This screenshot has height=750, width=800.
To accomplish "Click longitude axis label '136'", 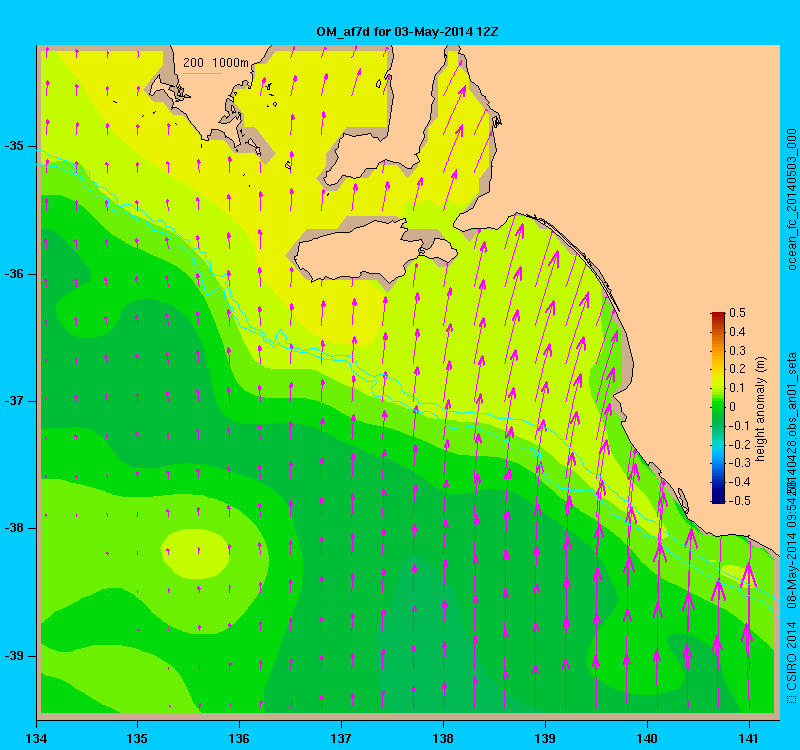I will 239,738.
